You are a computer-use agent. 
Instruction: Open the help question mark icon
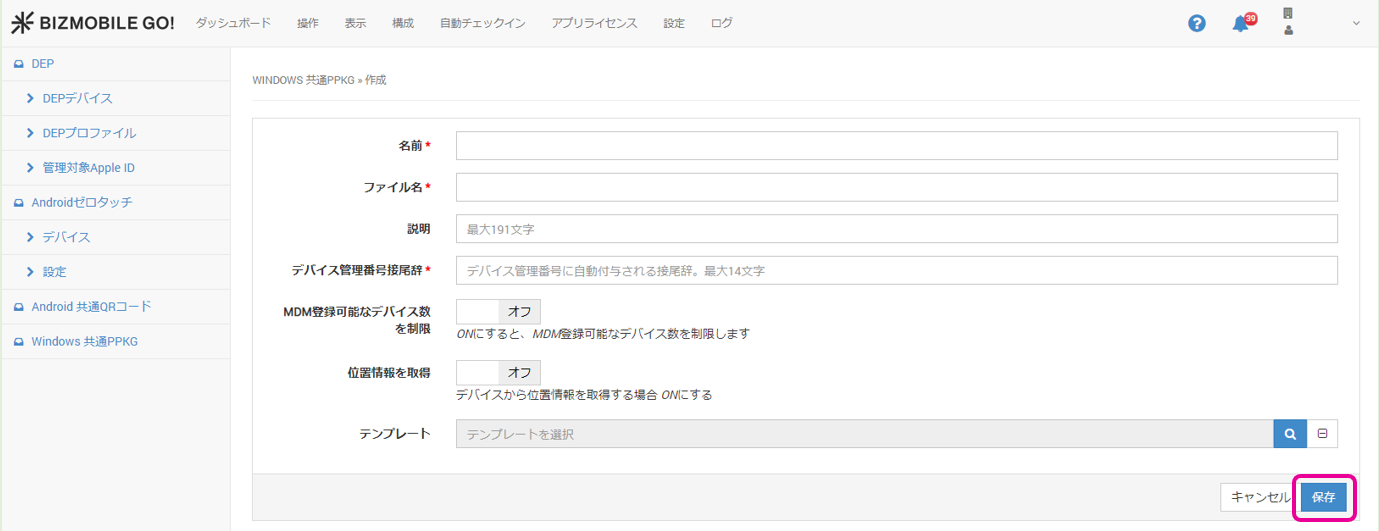coord(1196,23)
